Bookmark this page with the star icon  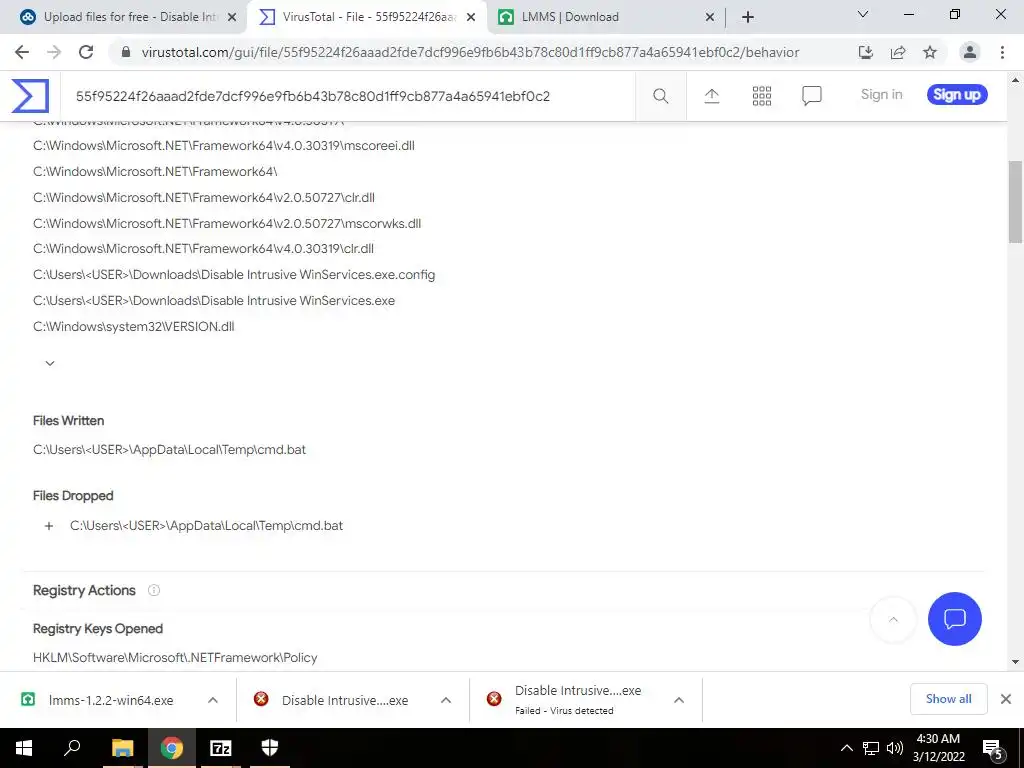(930, 52)
